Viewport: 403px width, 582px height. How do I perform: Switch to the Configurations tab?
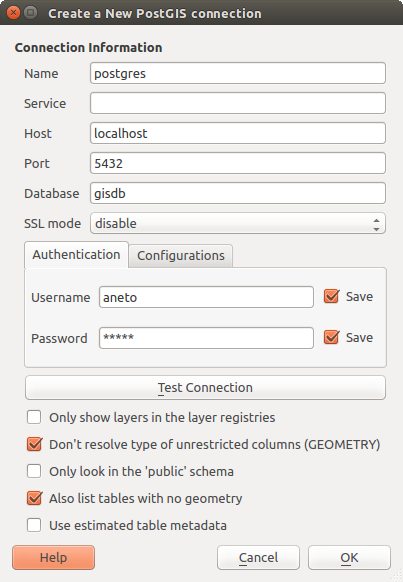point(181,255)
